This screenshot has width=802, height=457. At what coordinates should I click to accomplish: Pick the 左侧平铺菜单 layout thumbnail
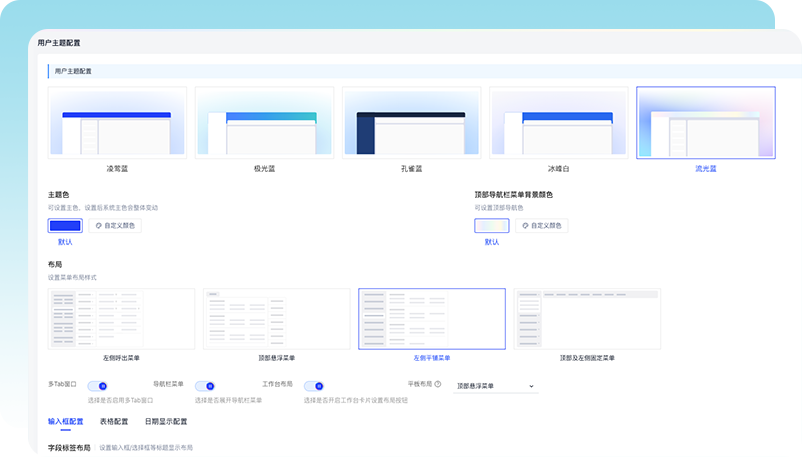point(432,319)
